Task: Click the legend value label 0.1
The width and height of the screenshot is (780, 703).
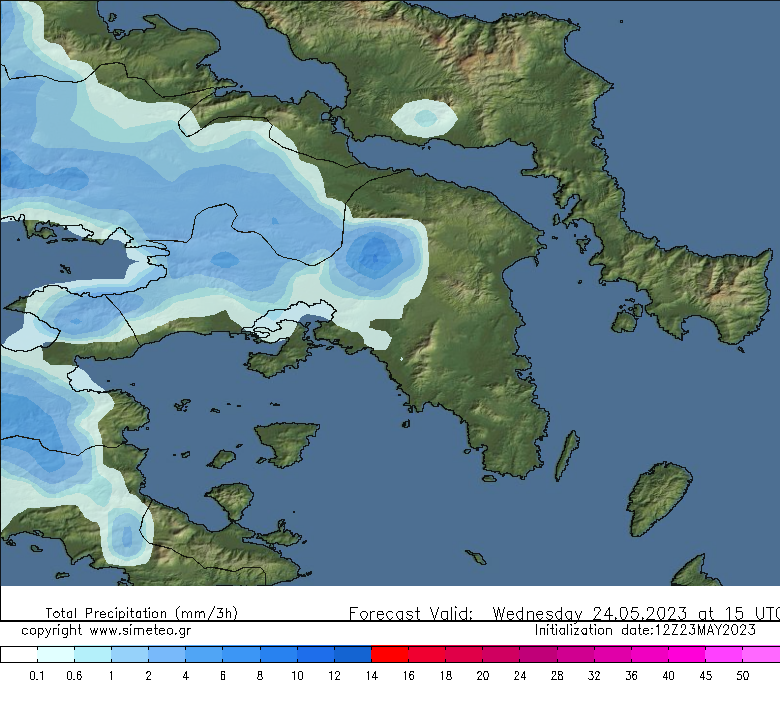Action: pyautogui.click(x=36, y=676)
